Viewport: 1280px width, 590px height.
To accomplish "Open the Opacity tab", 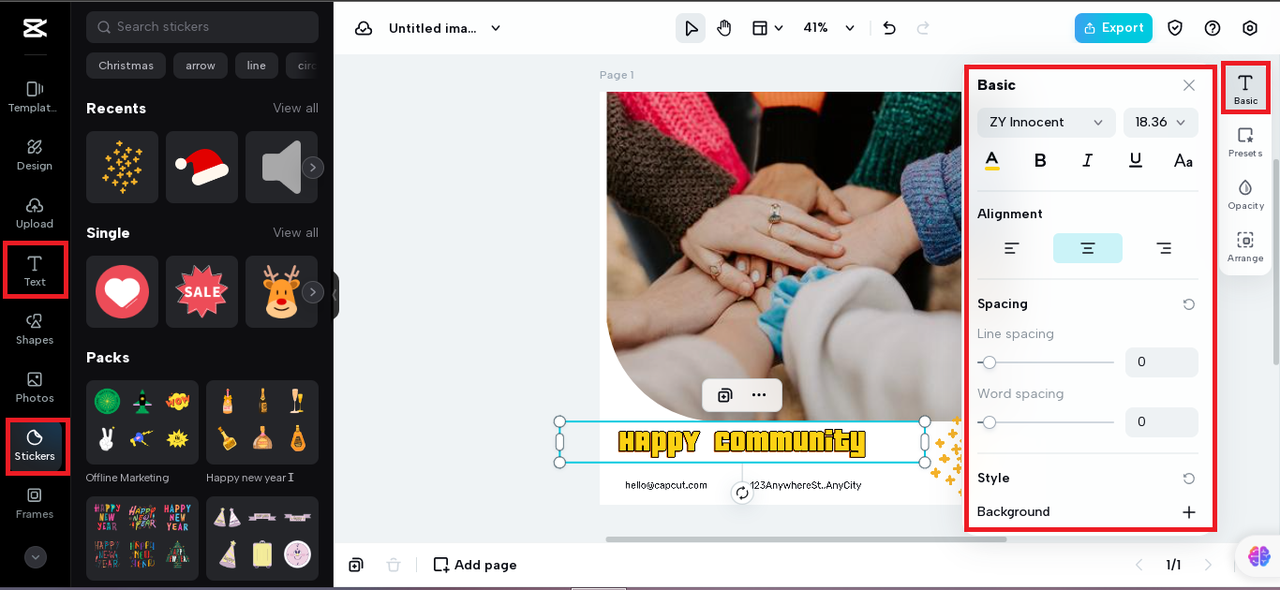I will point(1246,194).
